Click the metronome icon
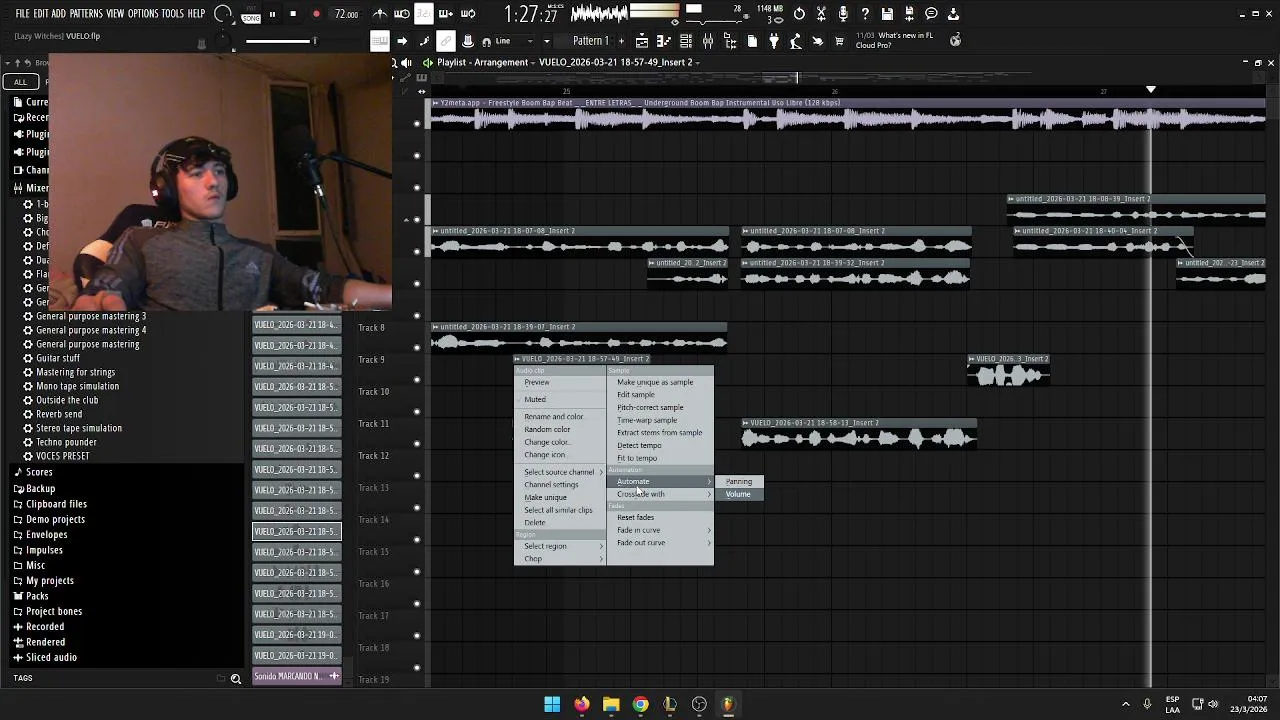The height and width of the screenshot is (720, 1280). (x=380, y=14)
